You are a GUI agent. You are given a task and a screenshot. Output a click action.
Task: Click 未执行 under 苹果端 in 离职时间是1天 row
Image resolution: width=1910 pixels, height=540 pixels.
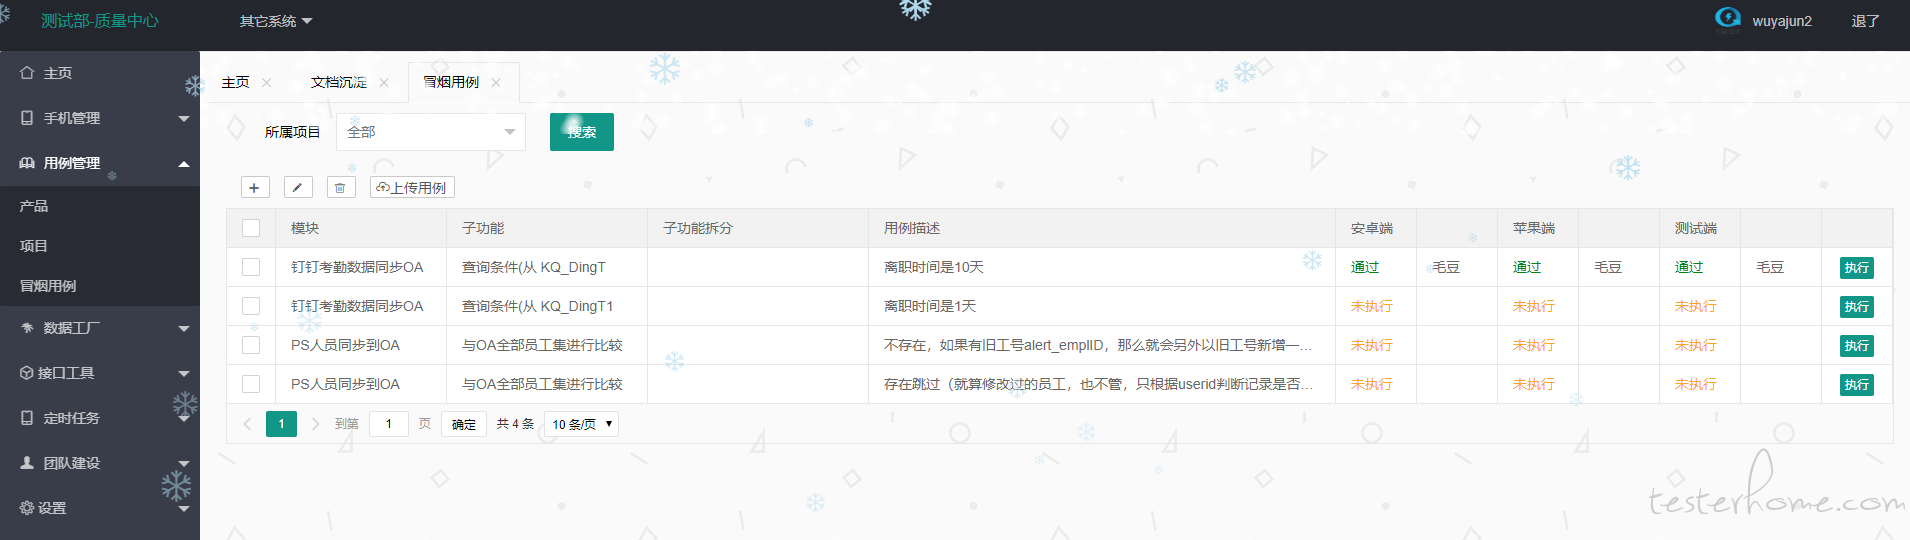pos(1534,306)
